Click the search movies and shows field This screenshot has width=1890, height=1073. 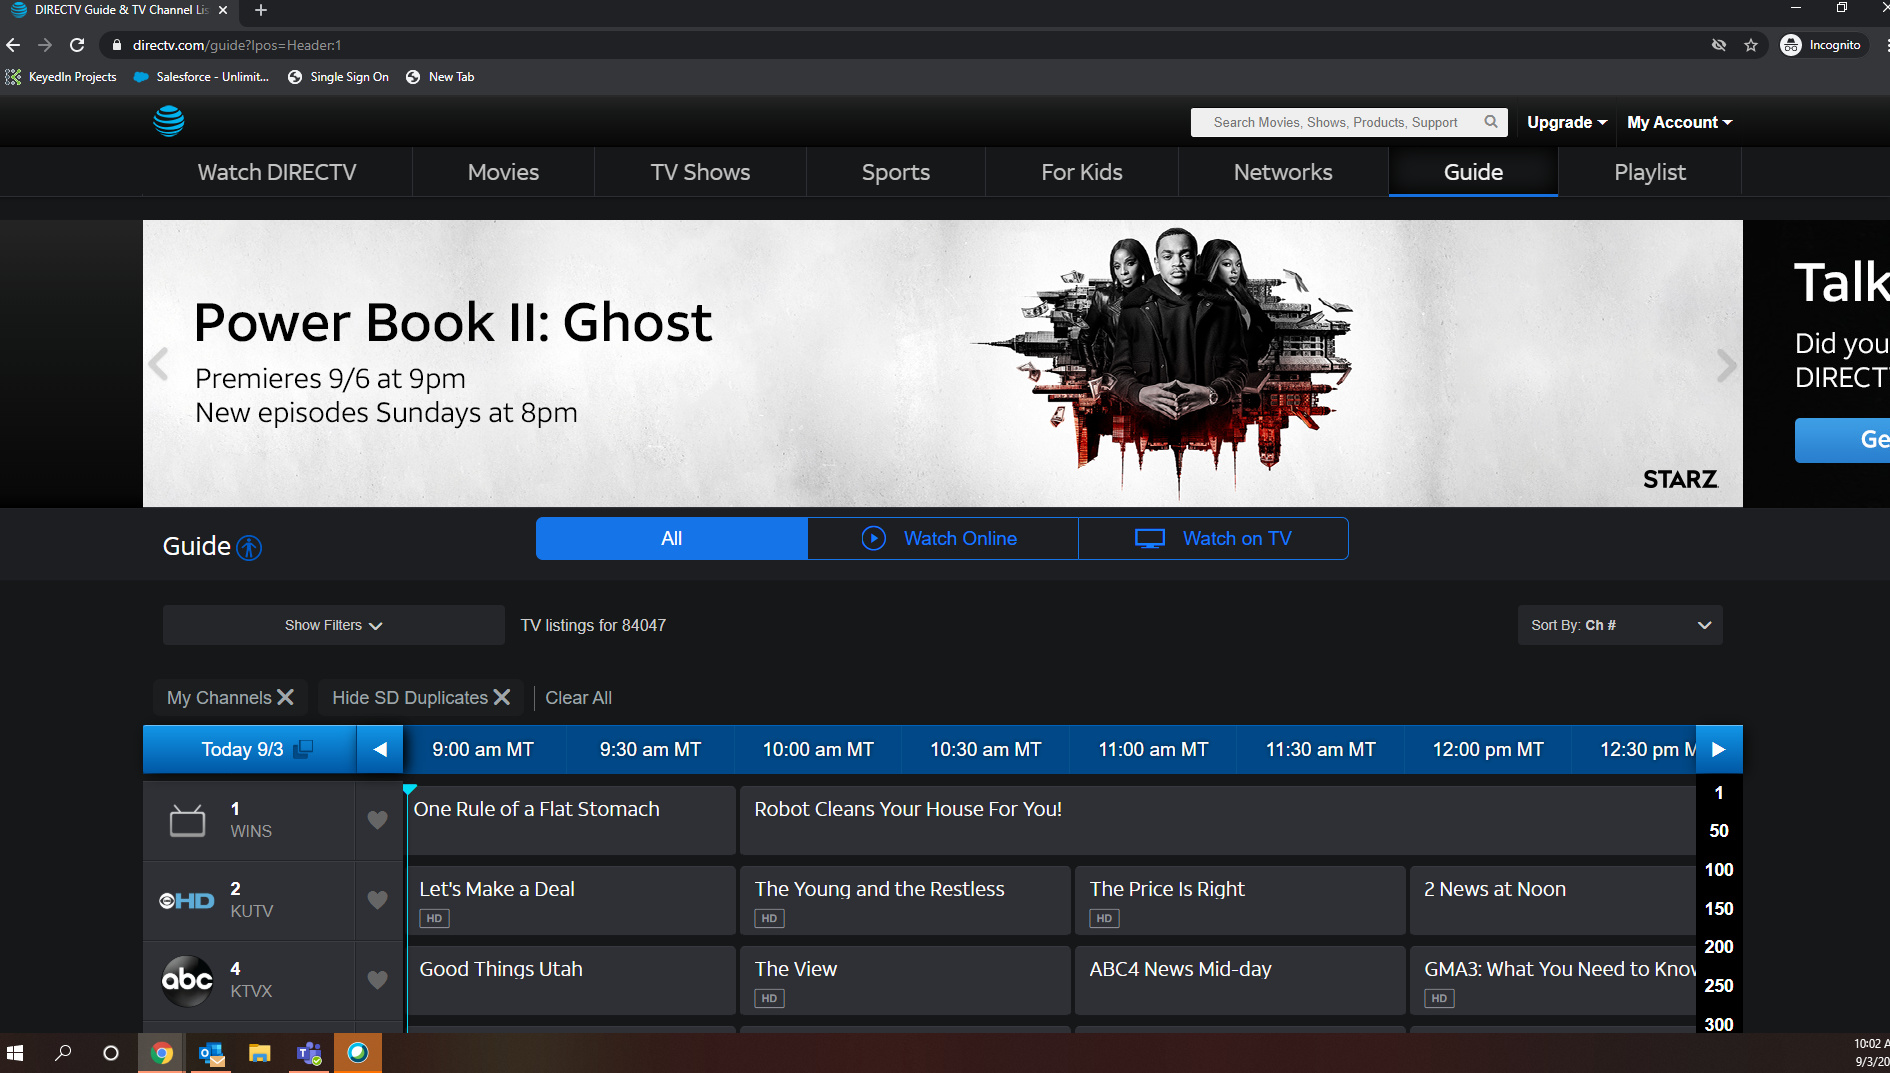click(x=1335, y=122)
